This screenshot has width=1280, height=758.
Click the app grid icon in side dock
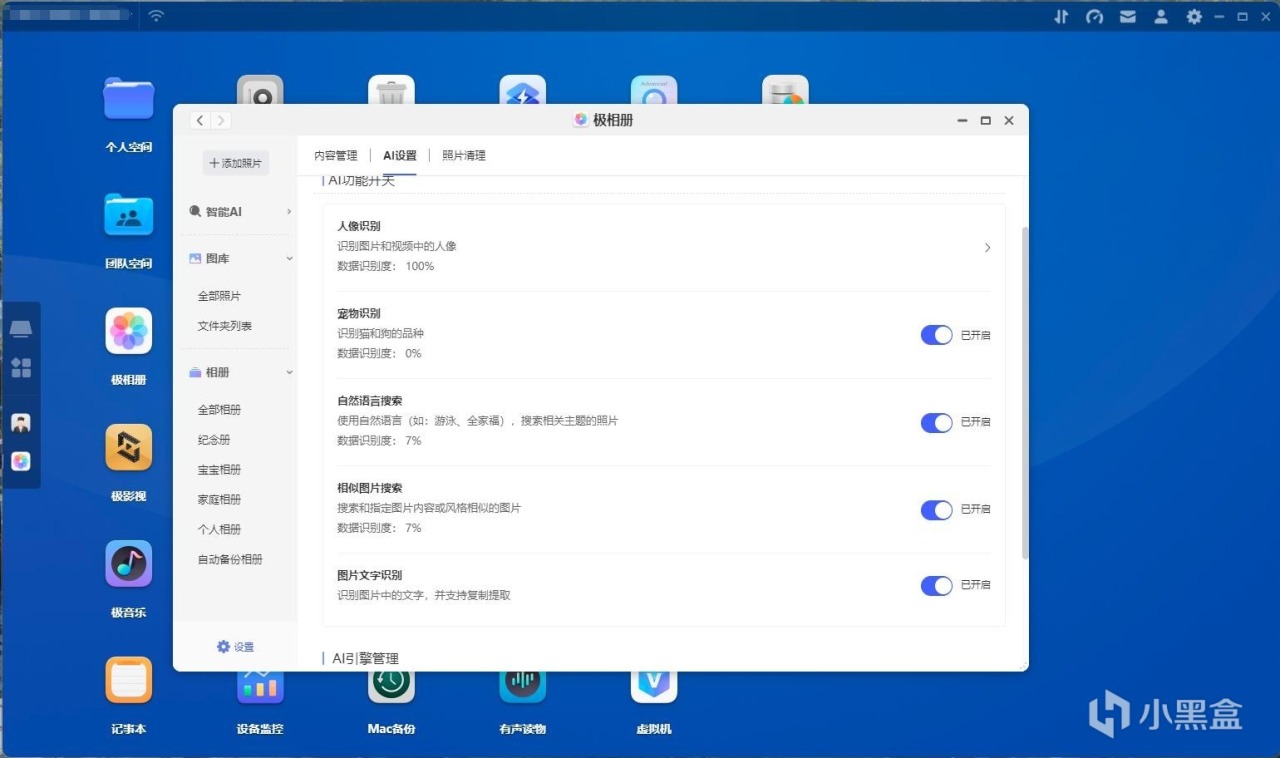coord(21,367)
